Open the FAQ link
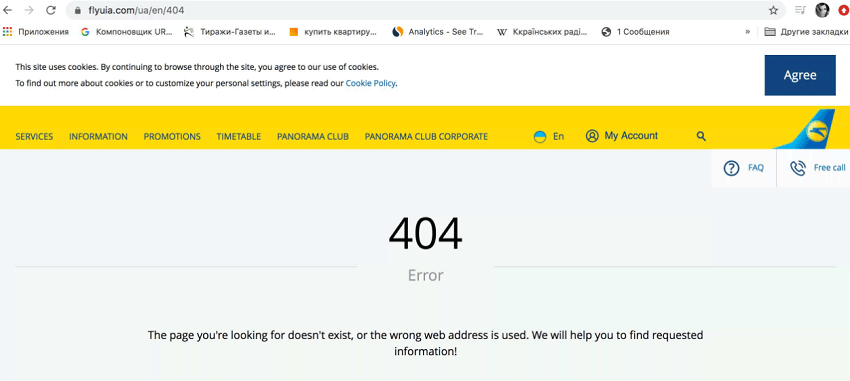Screen dimensions: 850x381 tap(756, 168)
